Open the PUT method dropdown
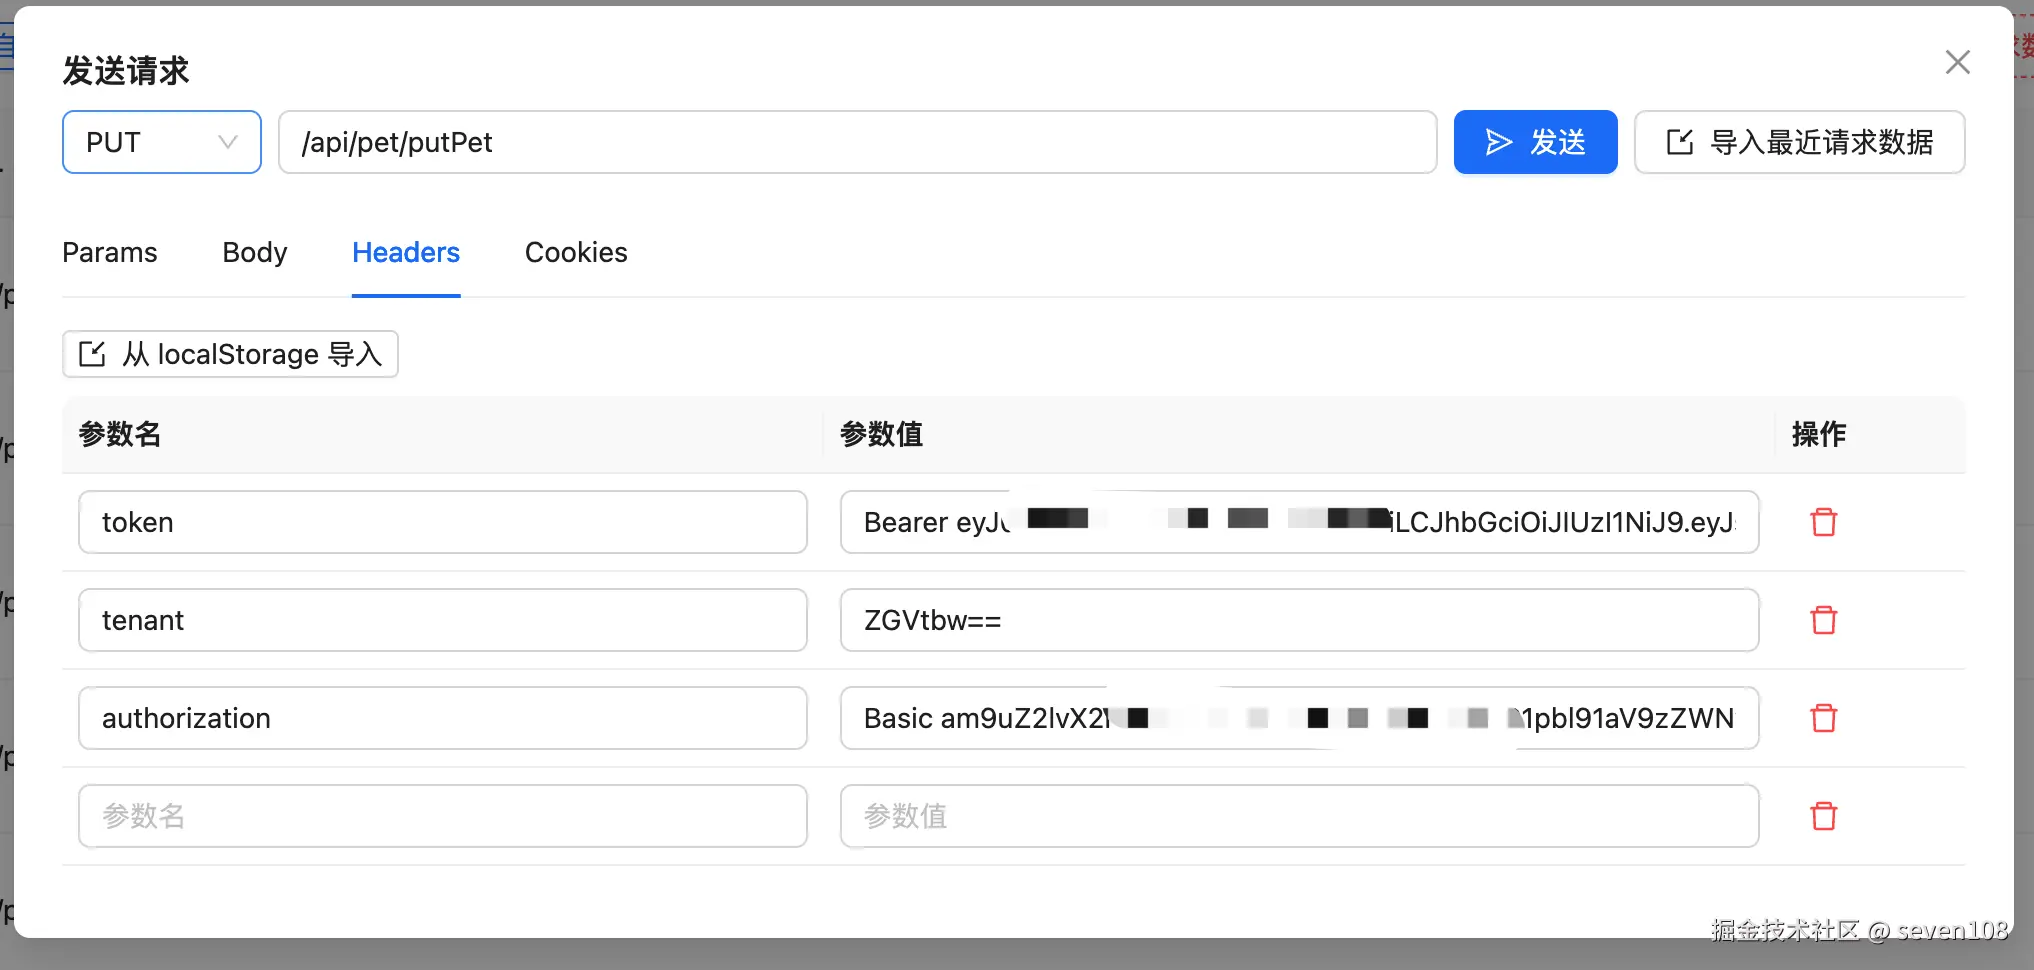The height and width of the screenshot is (970, 2034). (162, 142)
